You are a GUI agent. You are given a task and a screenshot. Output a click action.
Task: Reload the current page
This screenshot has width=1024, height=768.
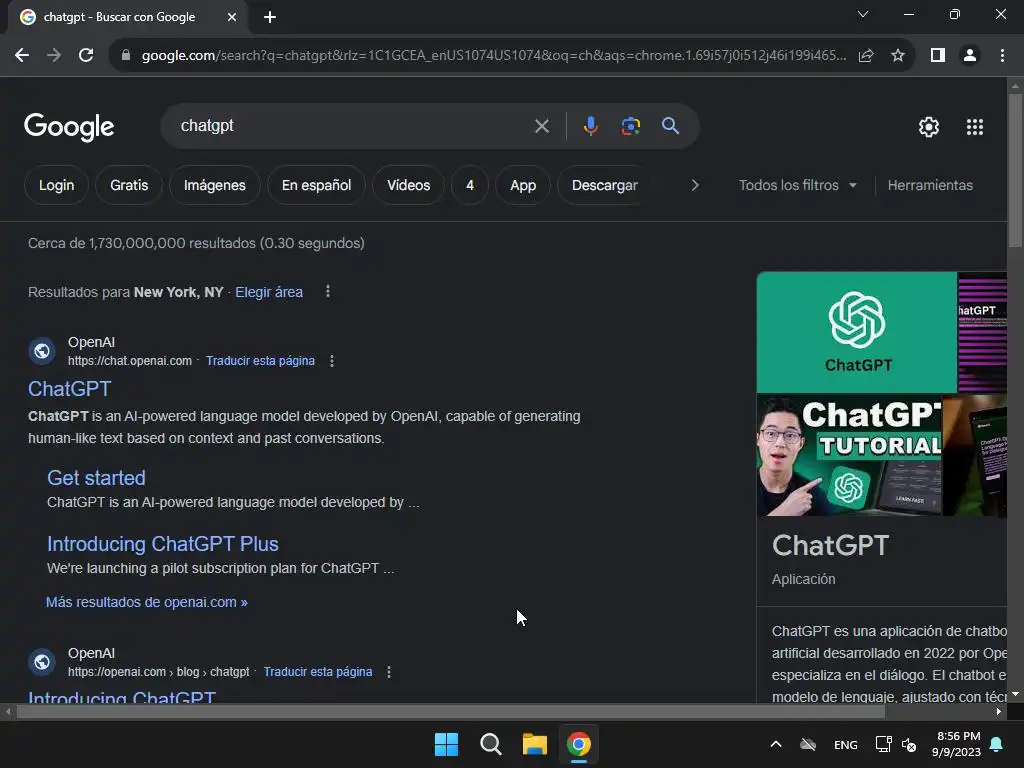(86, 56)
